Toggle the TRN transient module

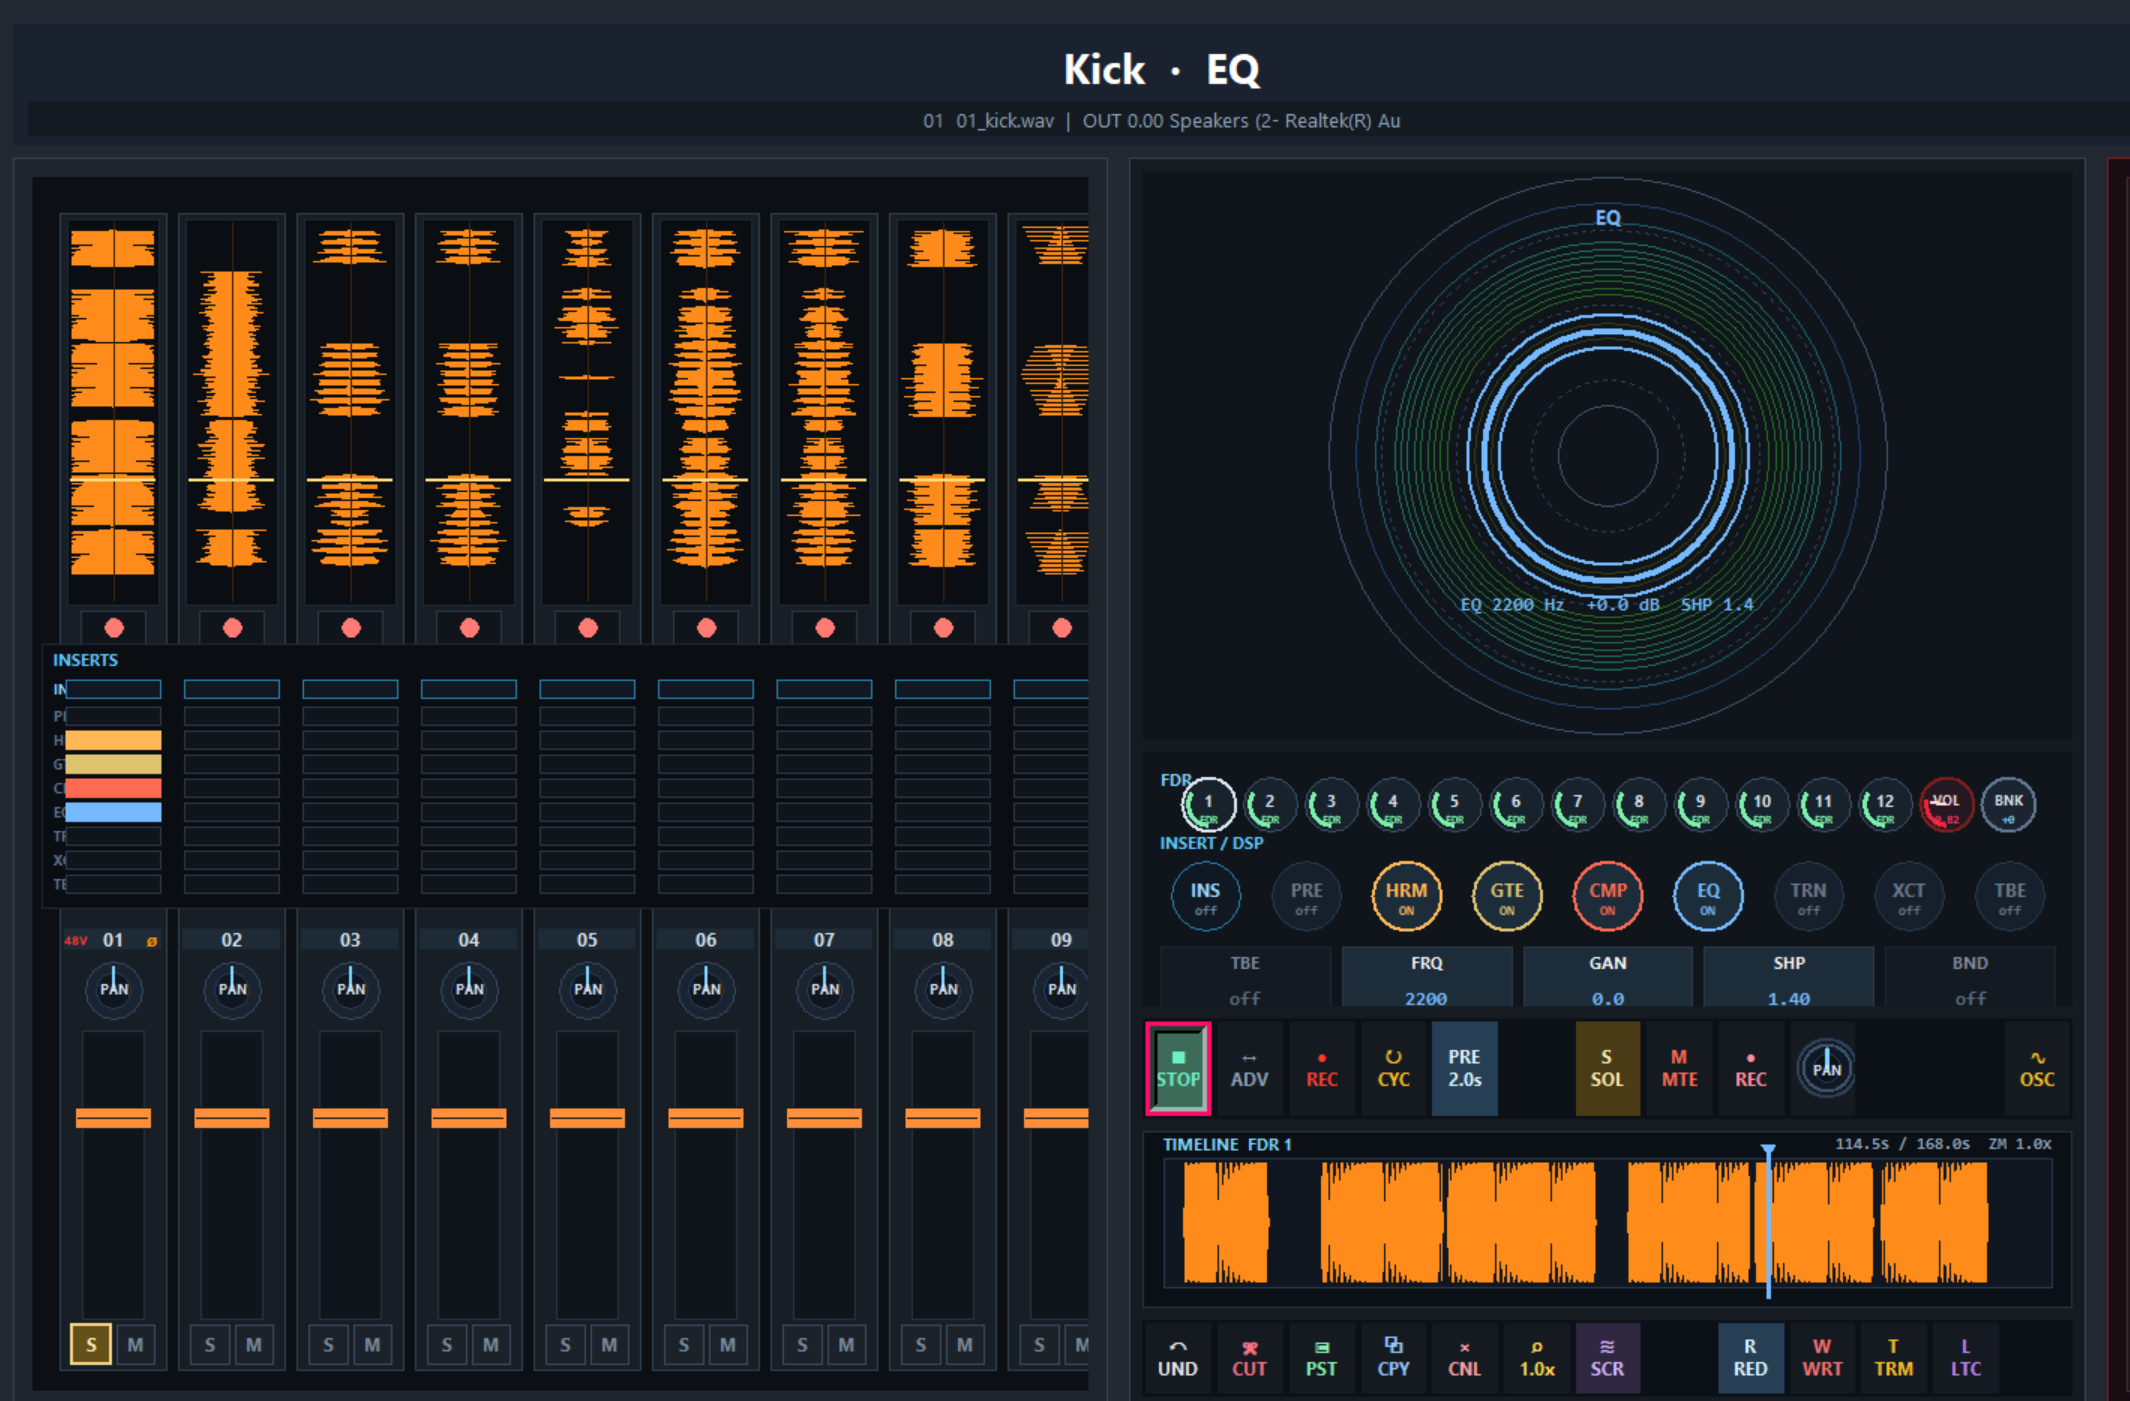point(1808,896)
